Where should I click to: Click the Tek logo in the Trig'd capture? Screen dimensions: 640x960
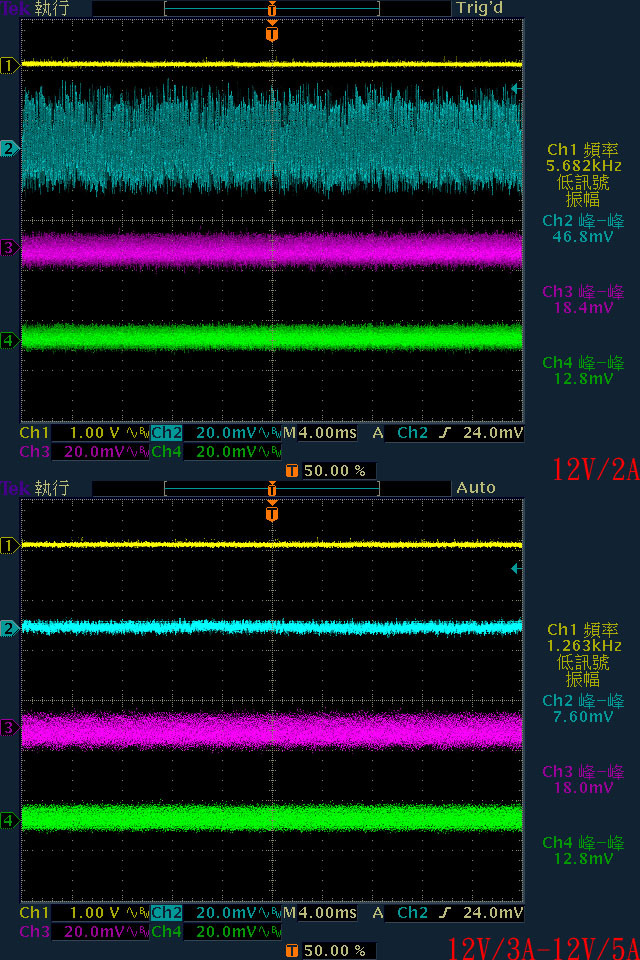[x=14, y=9]
